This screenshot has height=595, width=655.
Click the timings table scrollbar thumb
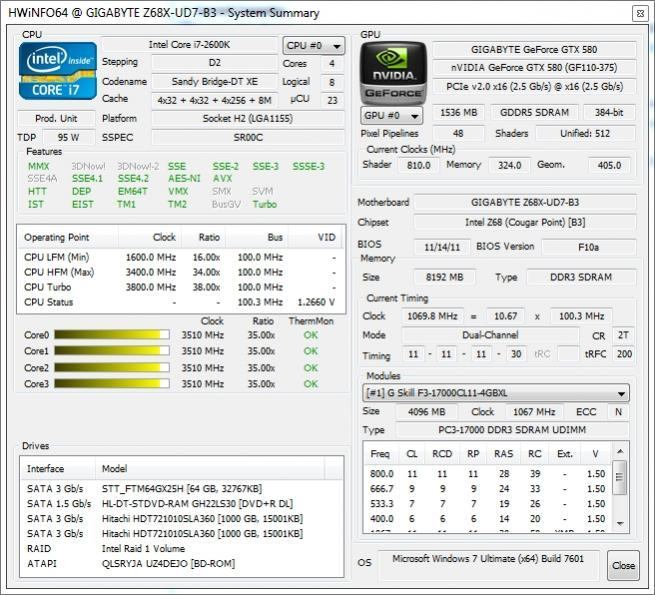(619, 477)
